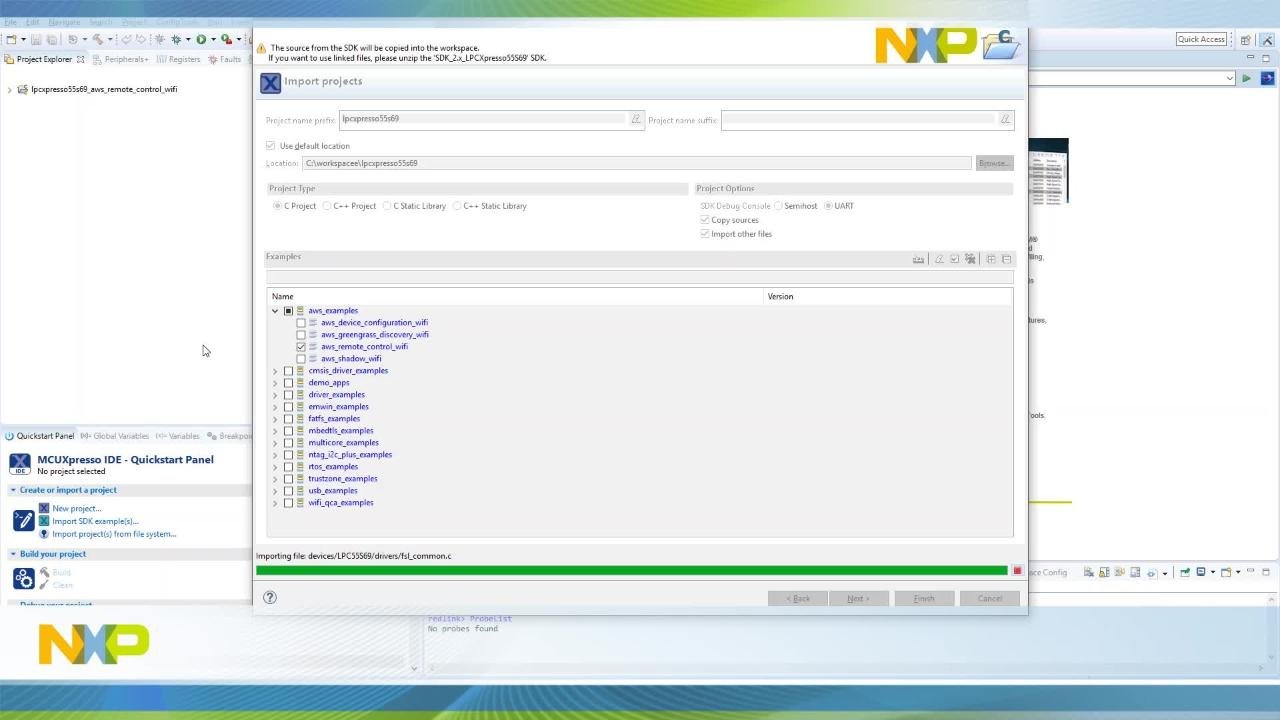This screenshot has width=1280, height=720.
Task: Click the collapse all icon in Examples
Action: coord(1007,259)
